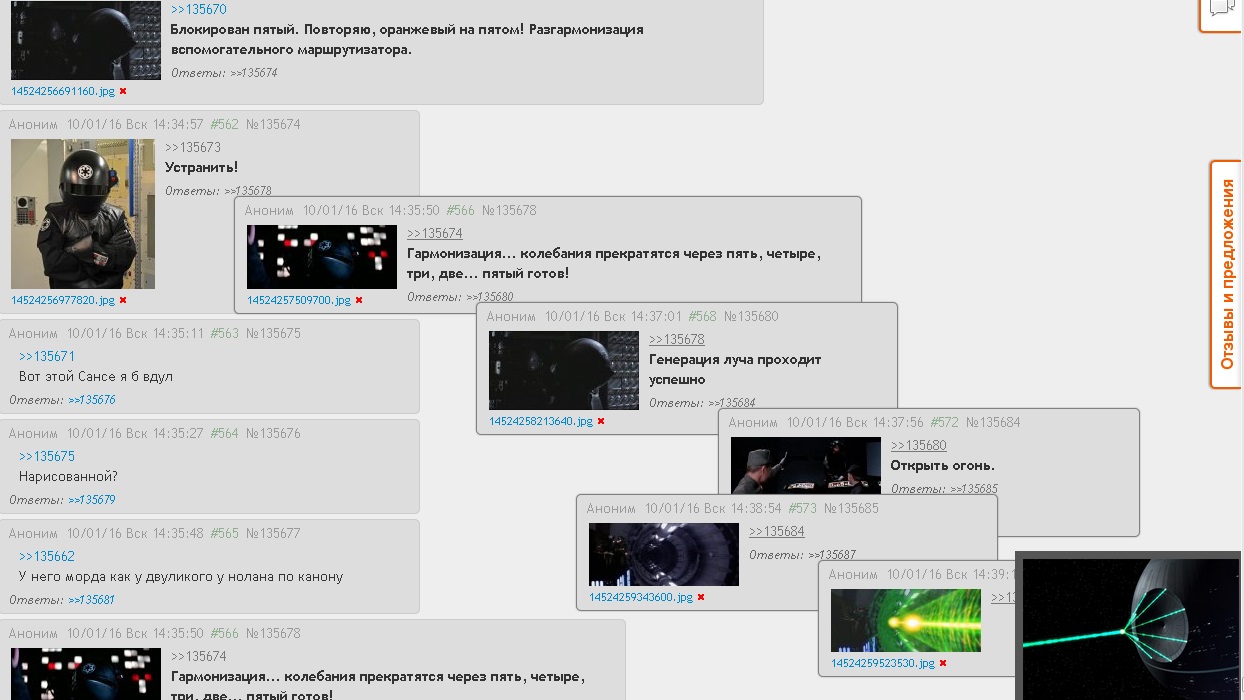The image size is (1244, 700).
Task: Follow quote link >>135662 in post №135677
Action: coord(47,556)
